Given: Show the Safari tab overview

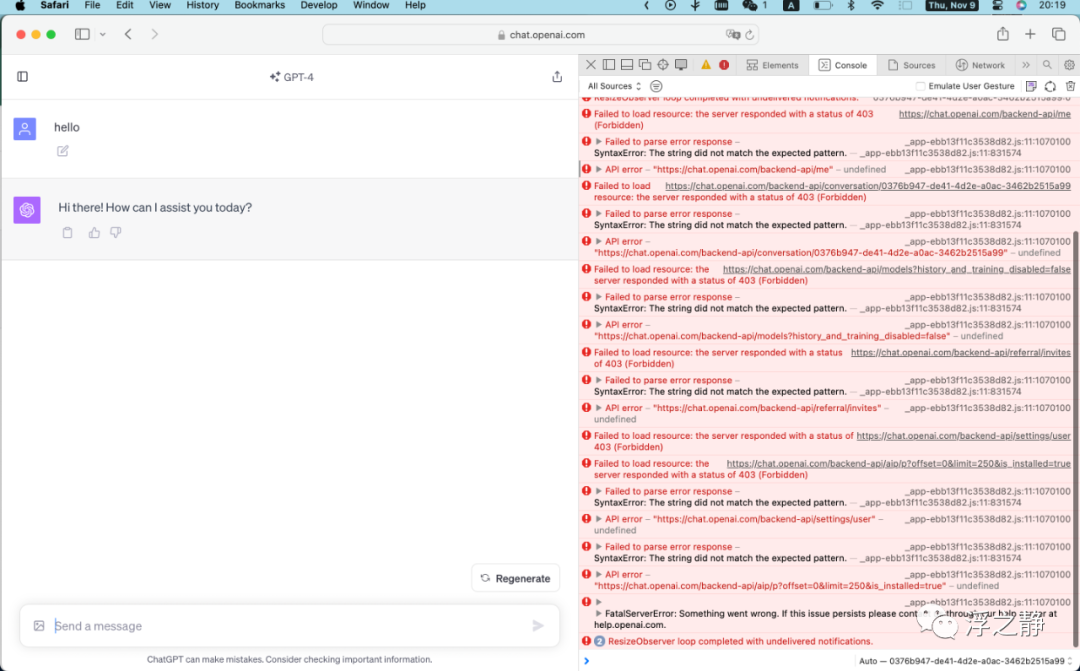Looking at the screenshot, I should (1059, 34).
